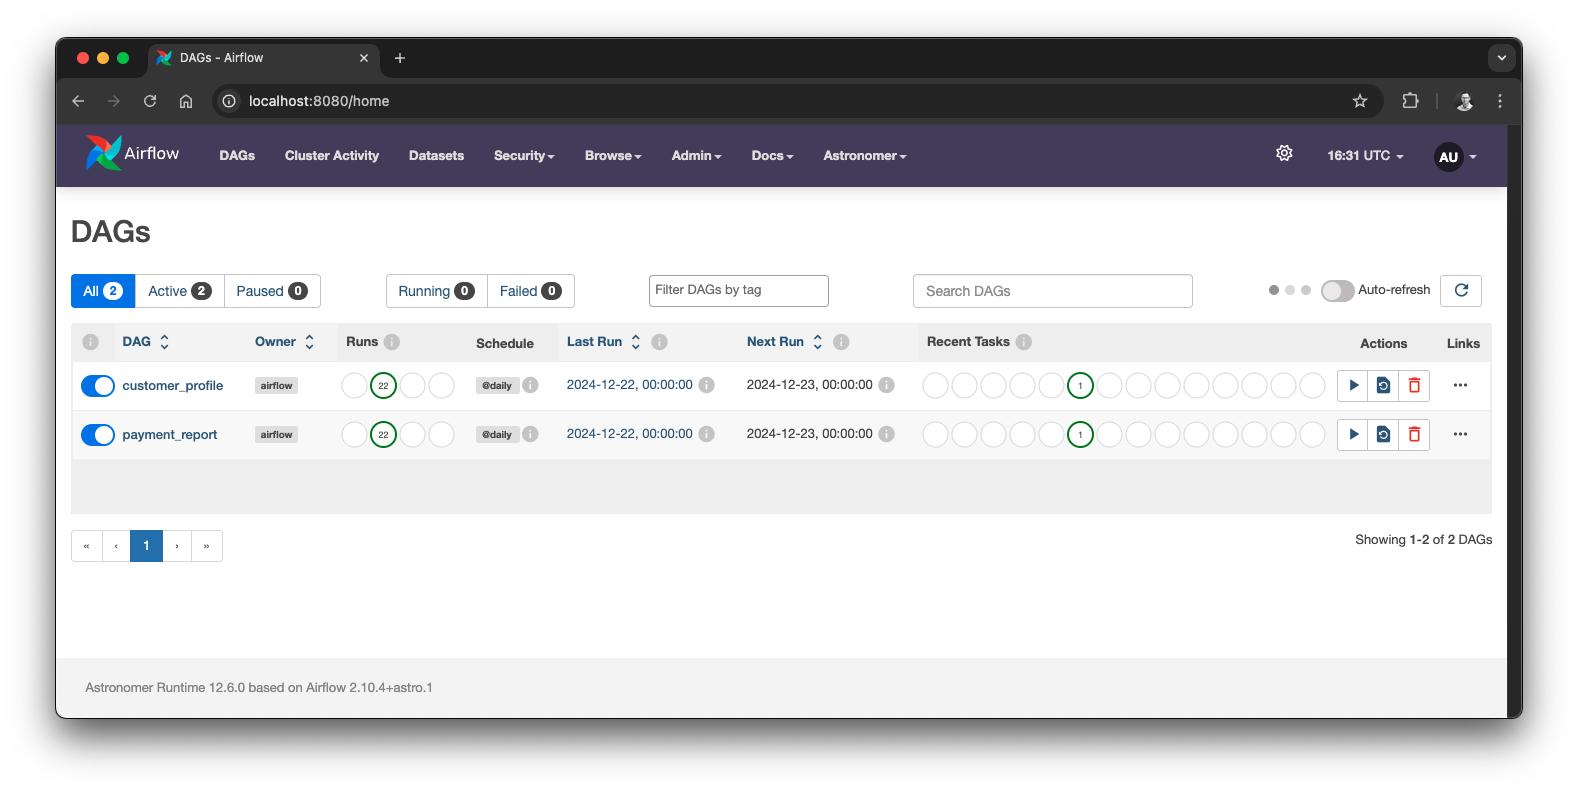The height and width of the screenshot is (792, 1578).
Task: Enable the Auto-refresh switch
Action: [x=1337, y=290]
